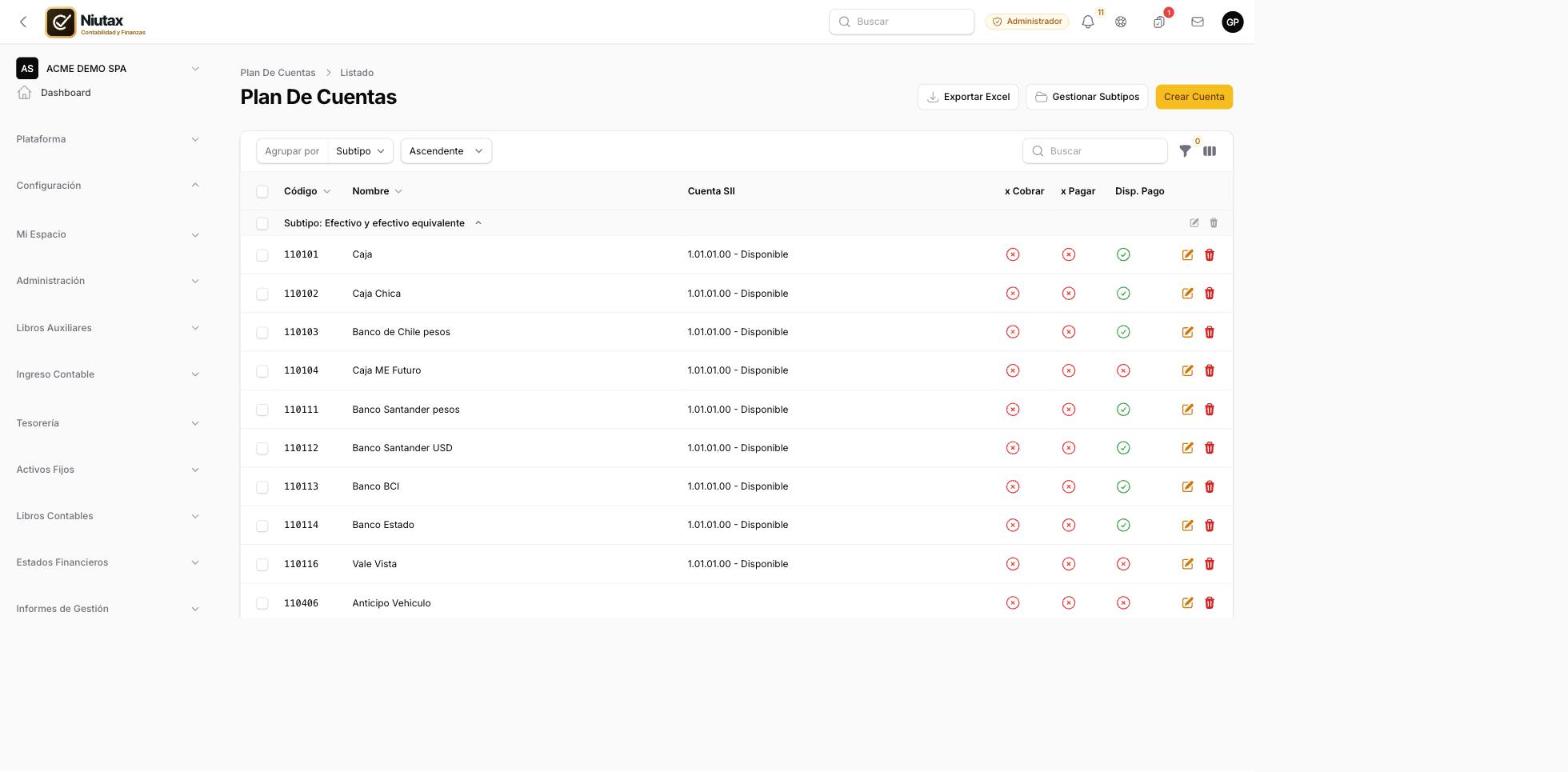This screenshot has height=772, width=1568.
Task: Edit the Vale Vista account
Action: [1188, 564]
